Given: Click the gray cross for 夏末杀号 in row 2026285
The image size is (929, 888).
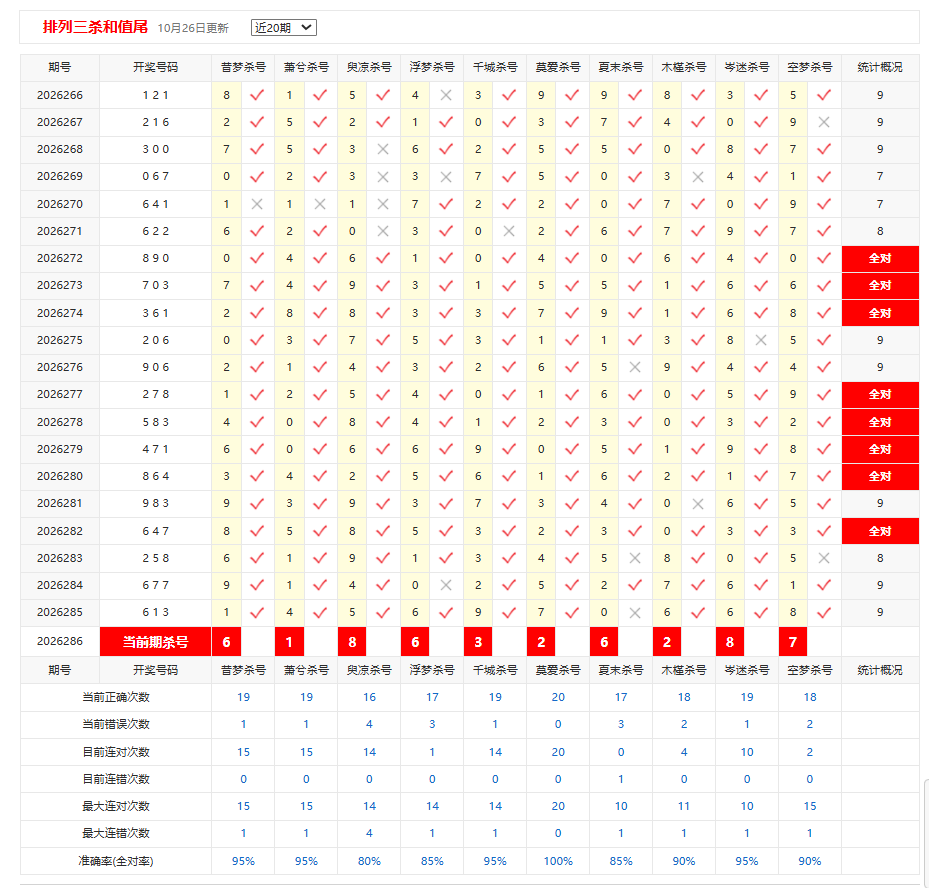Looking at the screenshot, I should (635, 613).
